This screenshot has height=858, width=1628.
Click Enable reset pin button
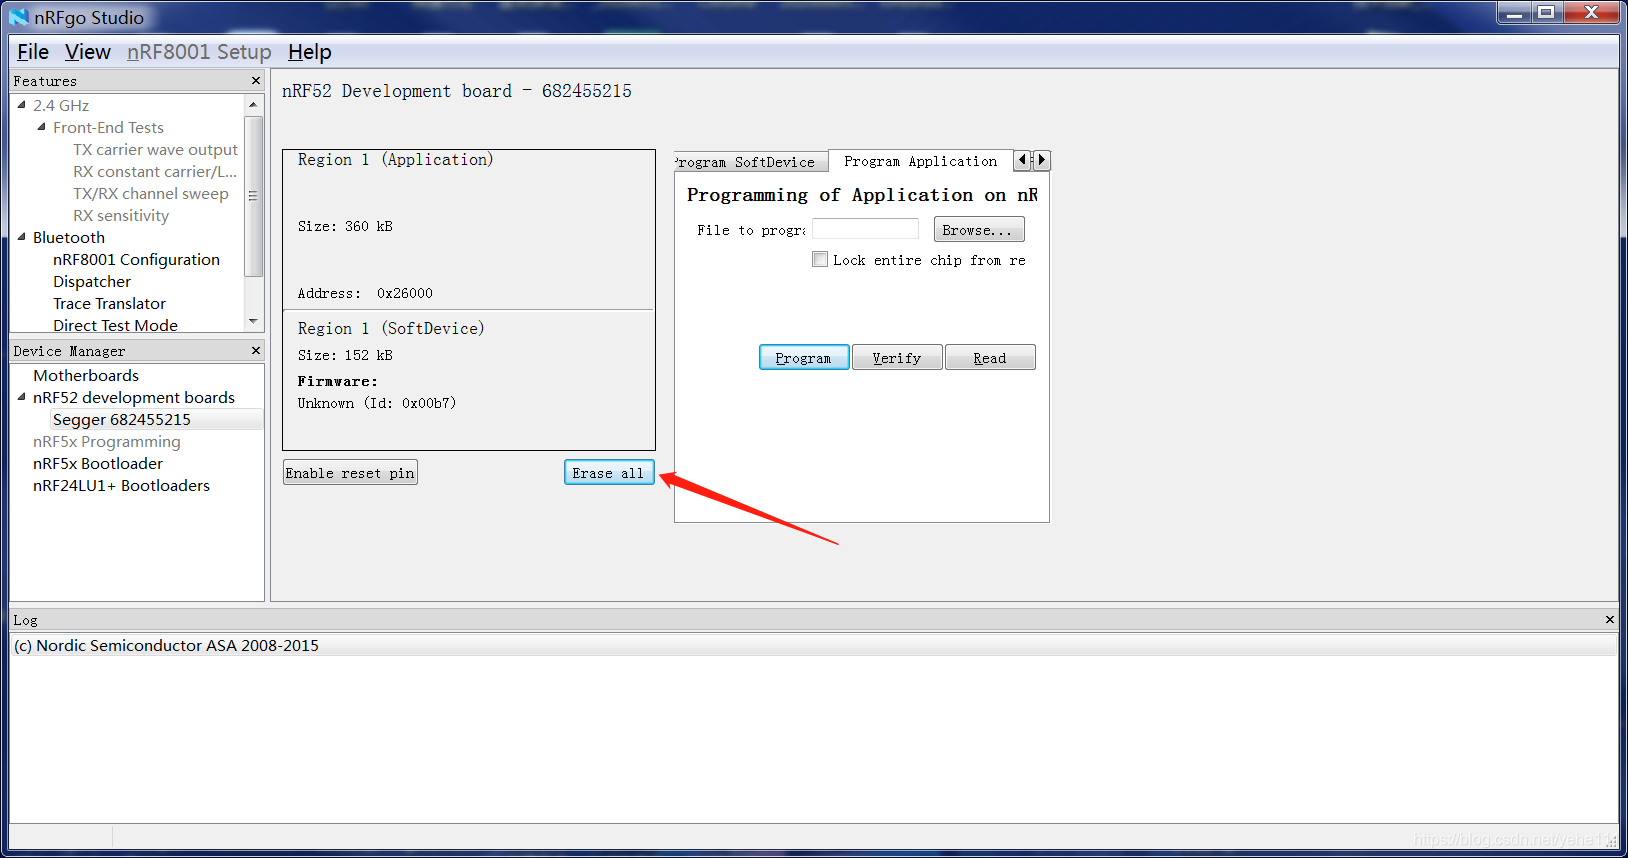tap(350, 473)
